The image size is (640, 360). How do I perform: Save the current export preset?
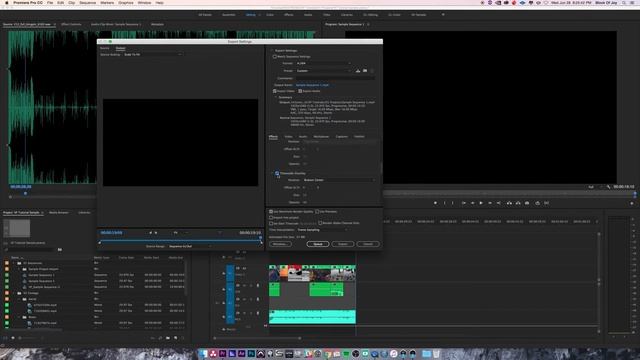point(358,71)
